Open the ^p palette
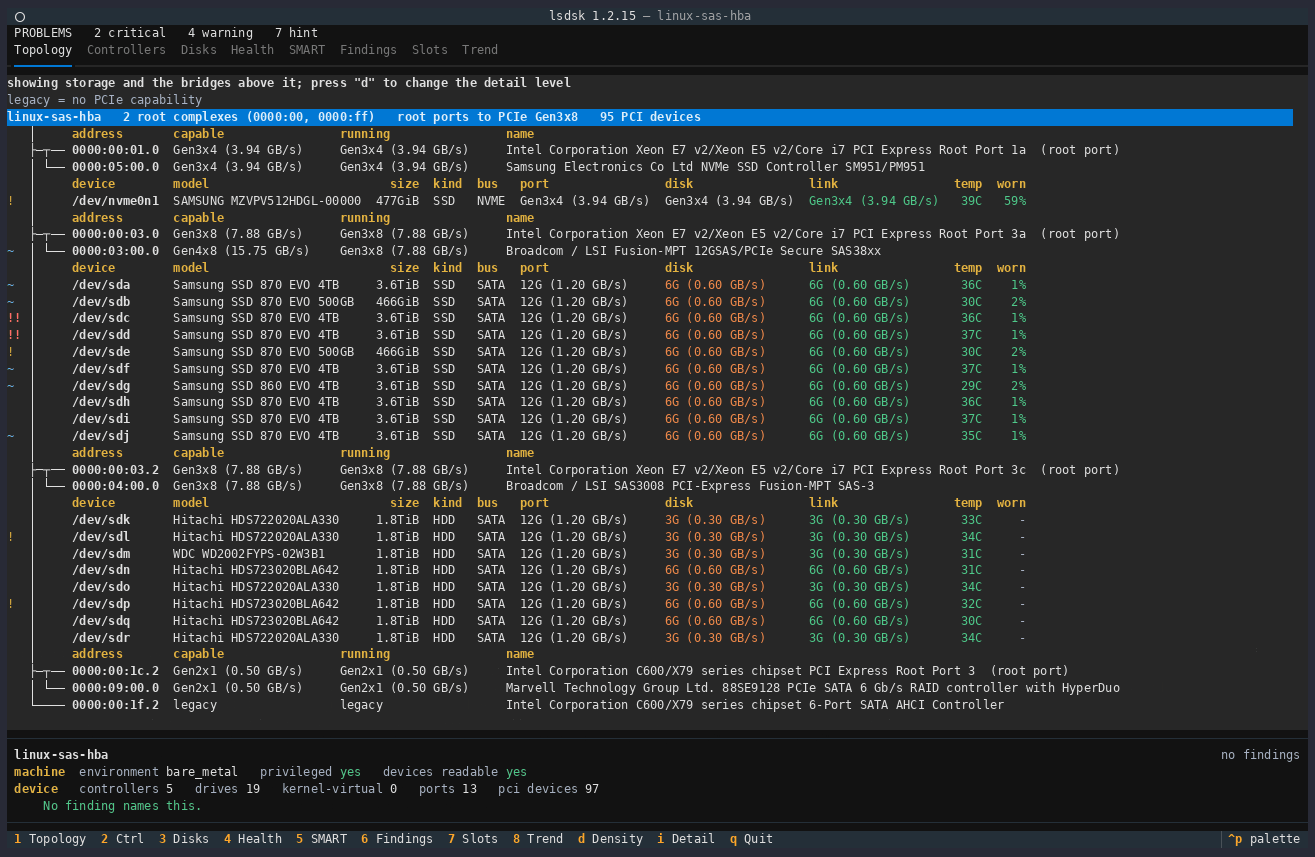Image resolution: width=1315 pixels, height=857 pixels. 1264,839
